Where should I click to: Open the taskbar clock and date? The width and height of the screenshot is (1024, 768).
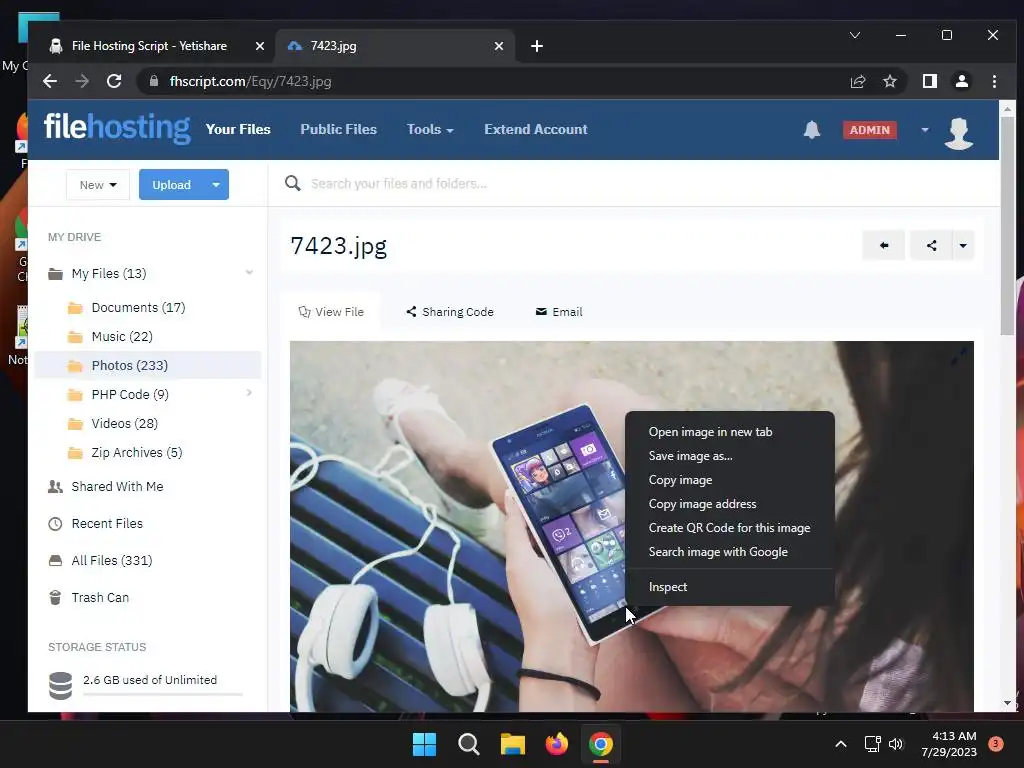(950, 744)
